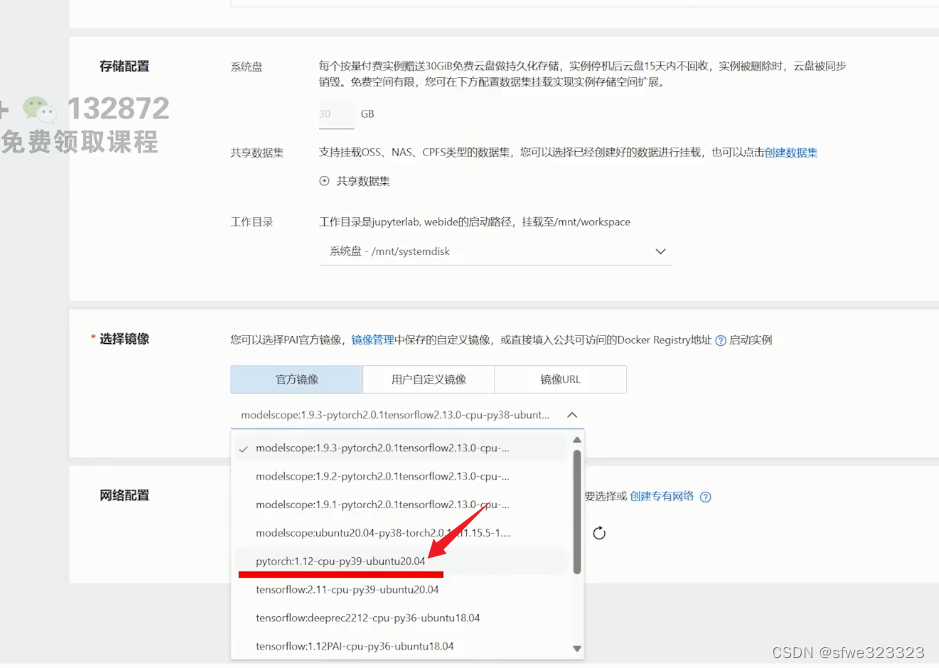939x668 pixels.
Task: Switch to 官方镜像 tab
Action: click(x=296, y=379)
